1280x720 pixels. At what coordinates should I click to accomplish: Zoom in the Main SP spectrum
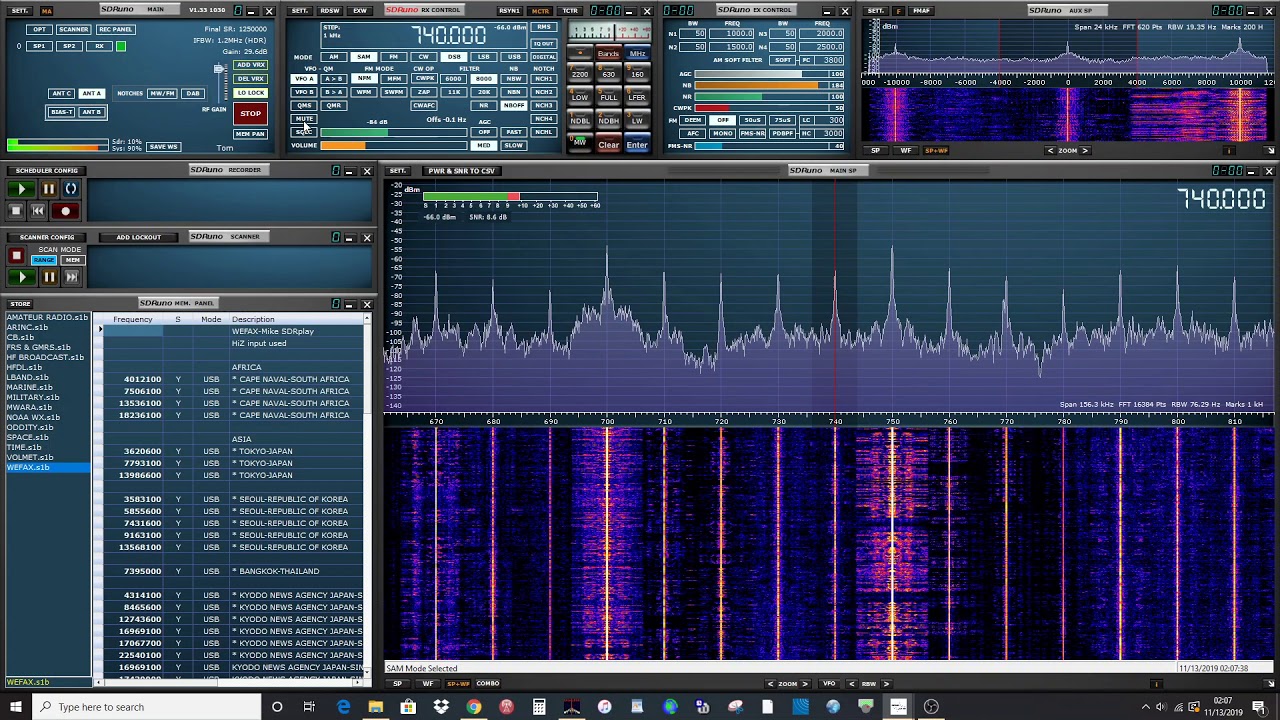click(805, 684)
